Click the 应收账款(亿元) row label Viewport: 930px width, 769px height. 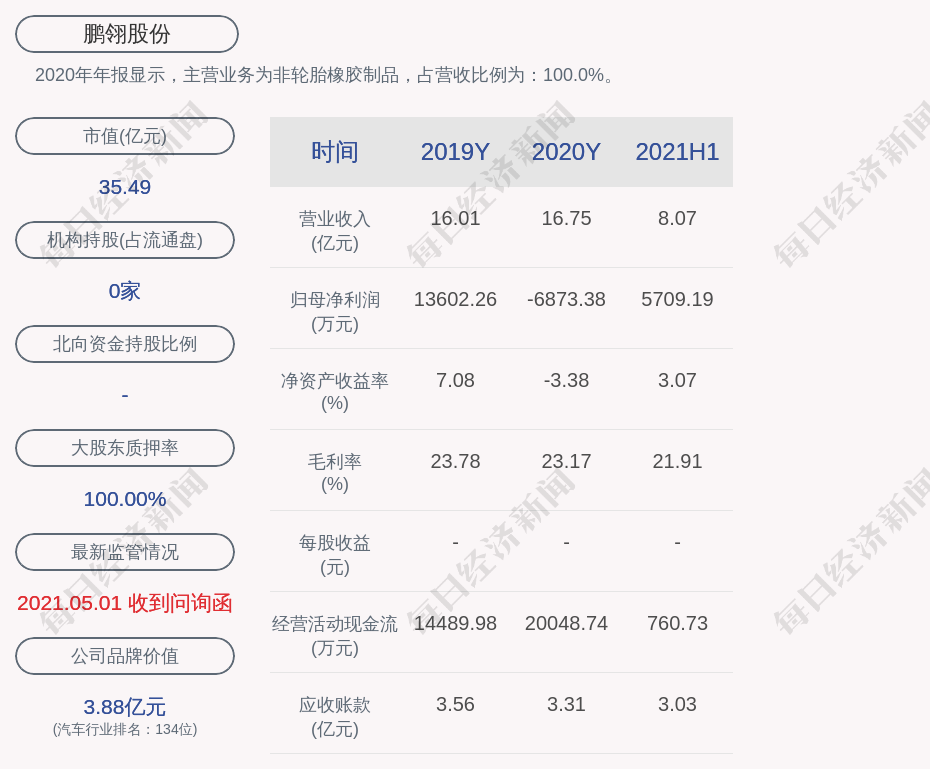coord(335,717)
